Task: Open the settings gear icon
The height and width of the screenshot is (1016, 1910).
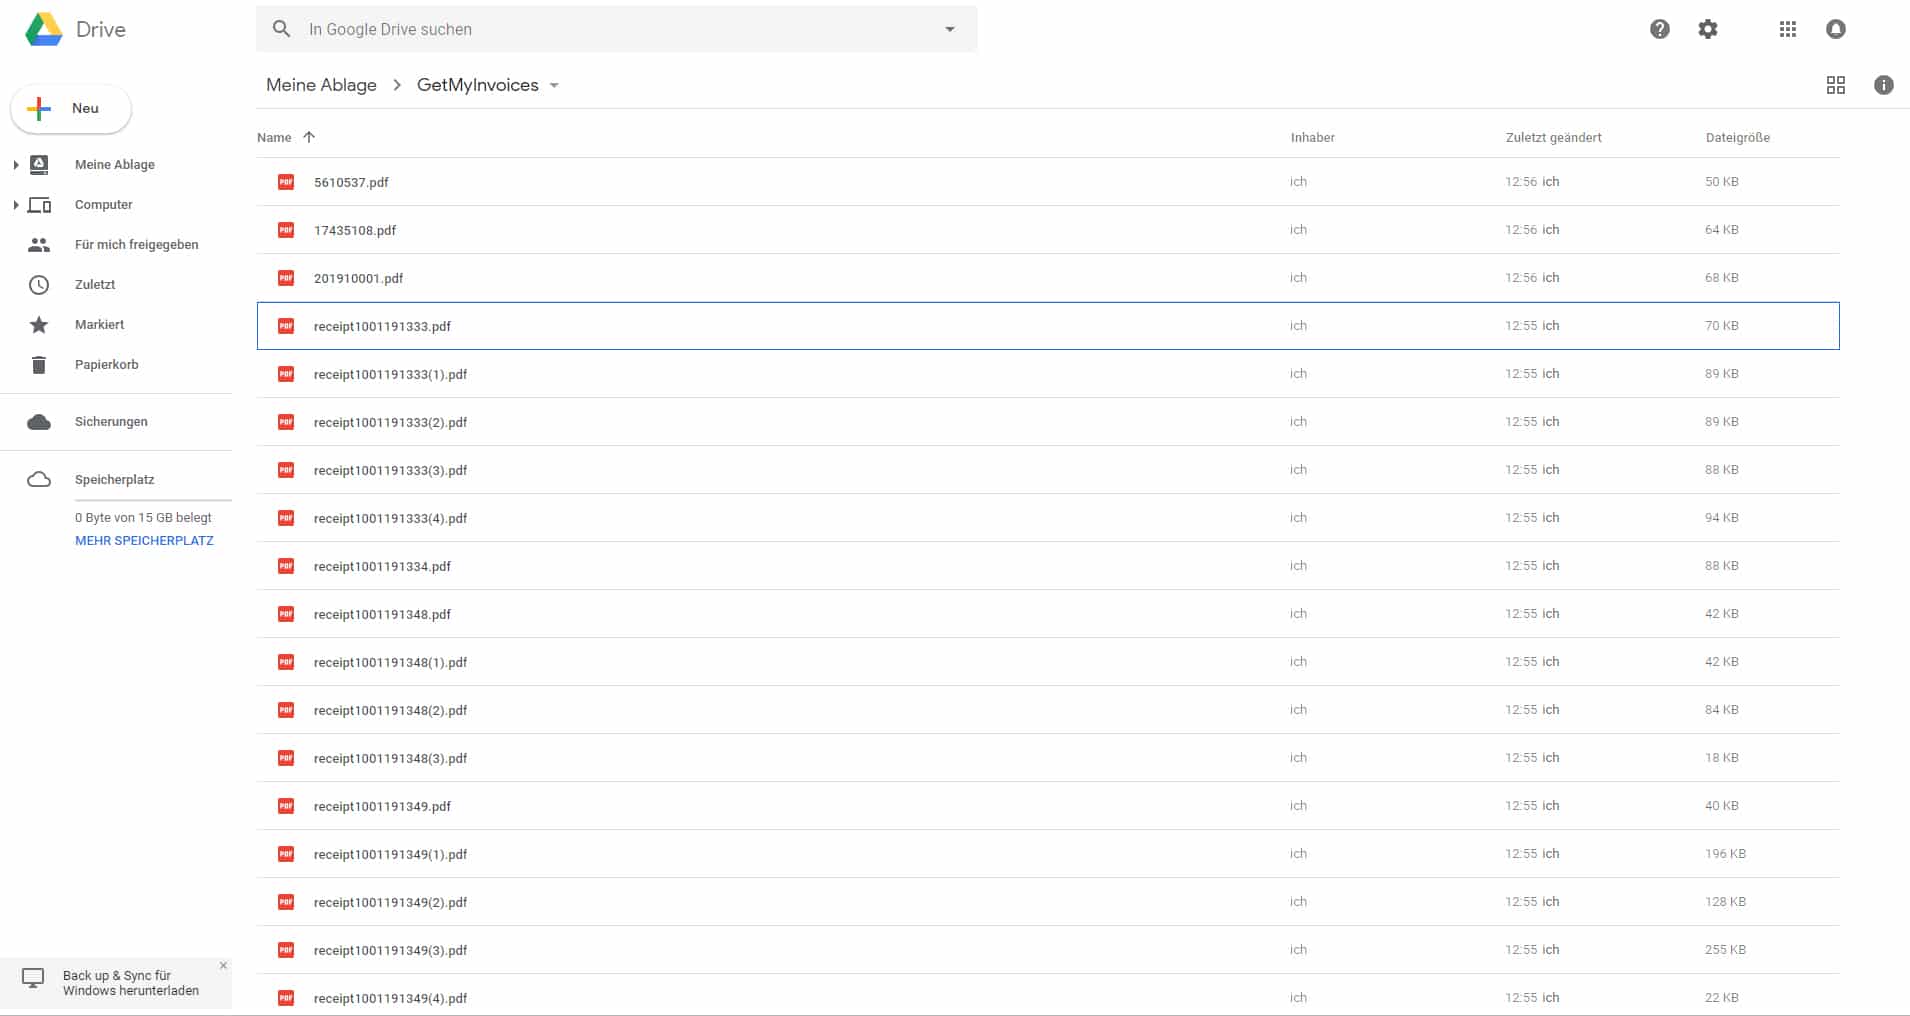Action: 1708,29
